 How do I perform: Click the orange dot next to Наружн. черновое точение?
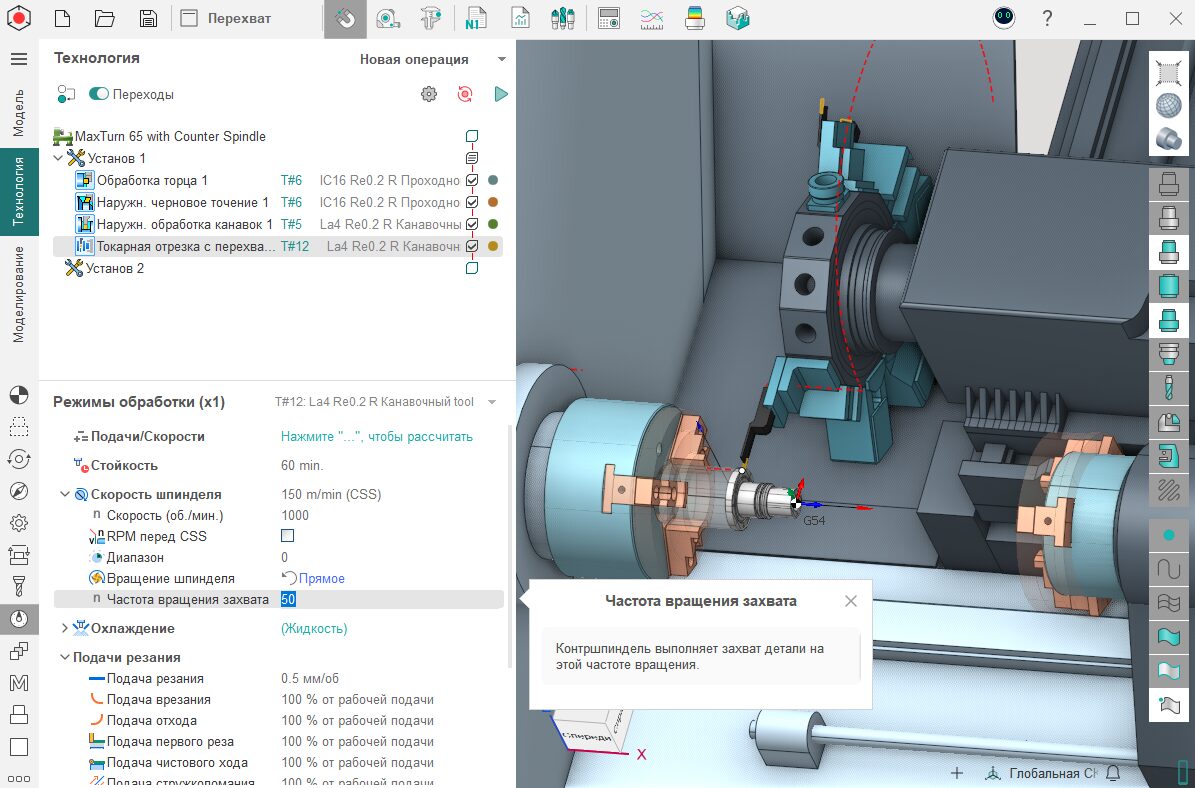(492, 202)
